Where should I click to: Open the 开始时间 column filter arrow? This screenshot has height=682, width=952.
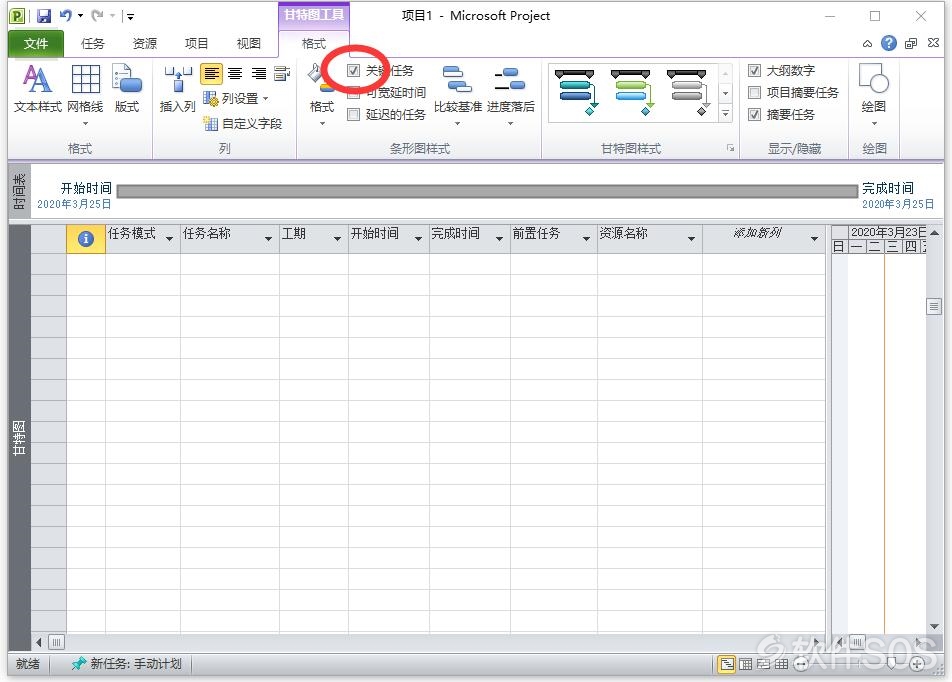418,239
